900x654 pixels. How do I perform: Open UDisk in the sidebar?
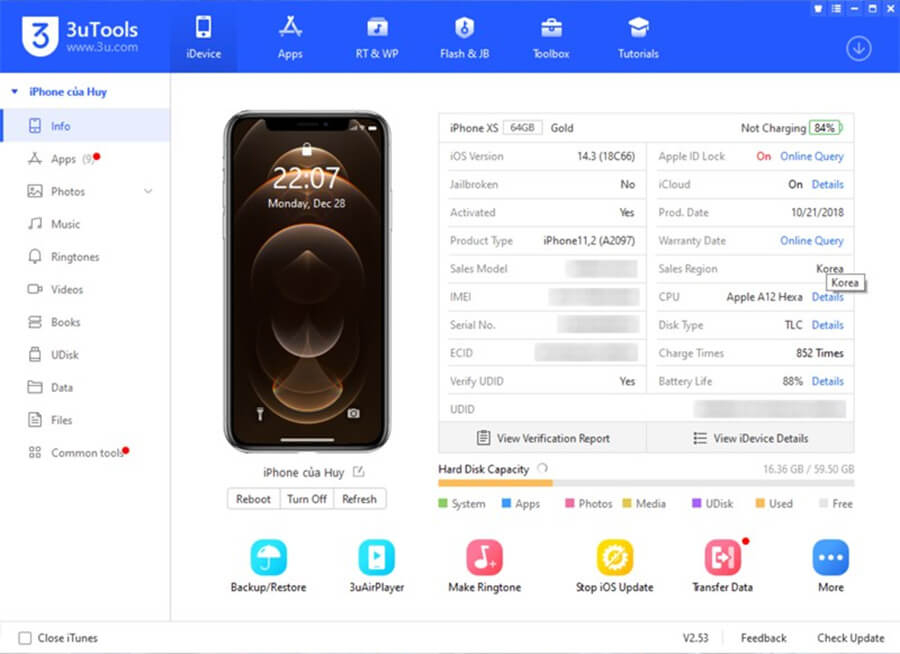85,355
